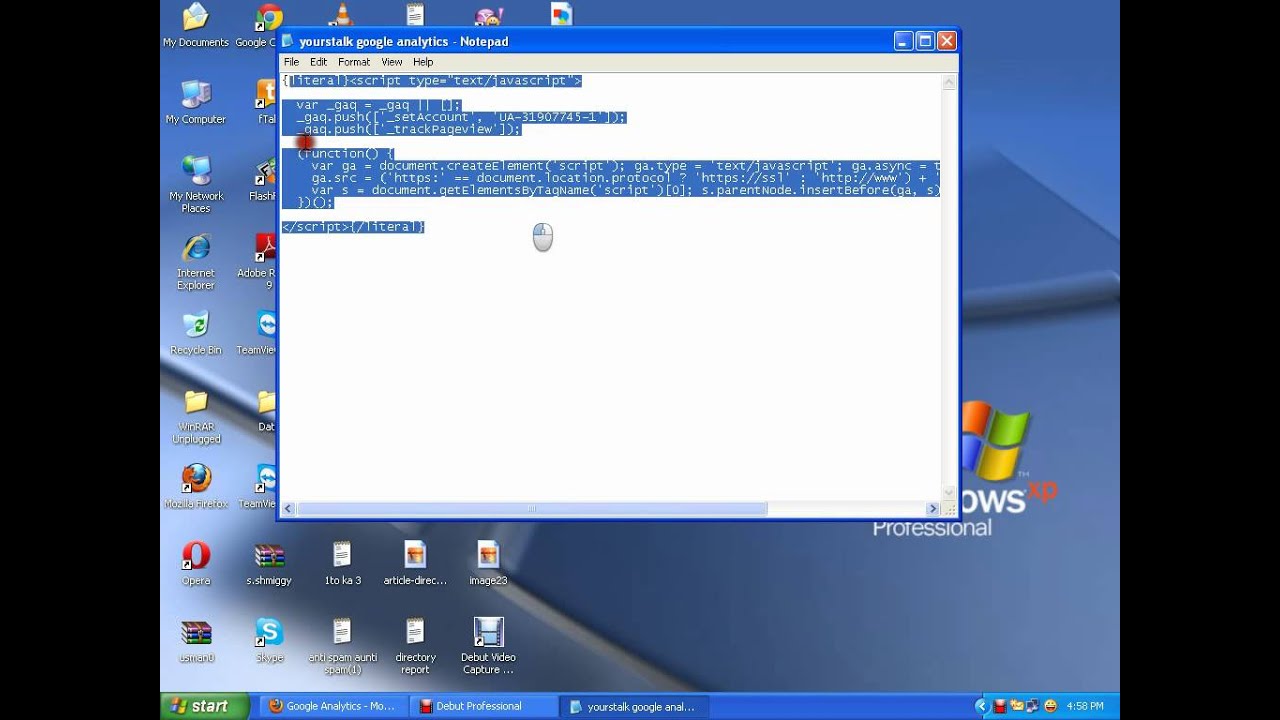Select the article-direc... file icon
The image size is (1280, 720).
click(x=415, y=564)
